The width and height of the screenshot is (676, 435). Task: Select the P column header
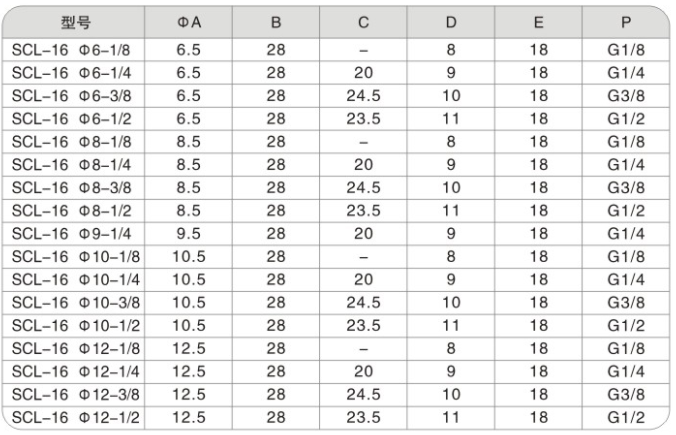point(626,22)
